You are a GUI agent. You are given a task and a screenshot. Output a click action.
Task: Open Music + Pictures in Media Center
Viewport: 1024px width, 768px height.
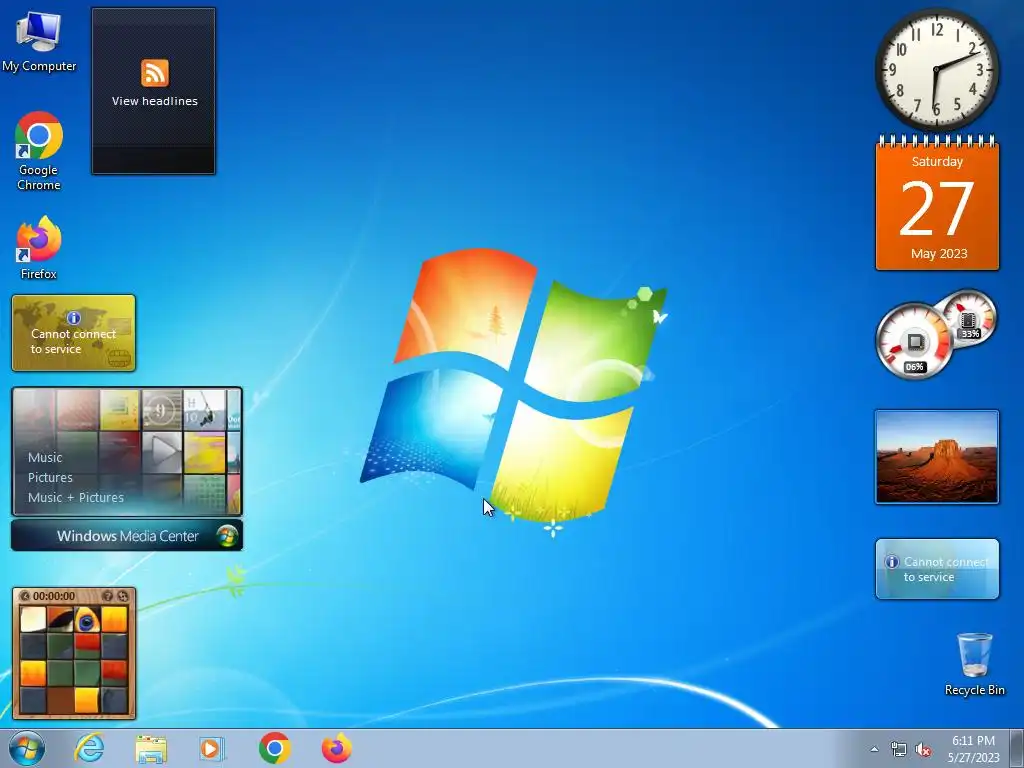76,498
